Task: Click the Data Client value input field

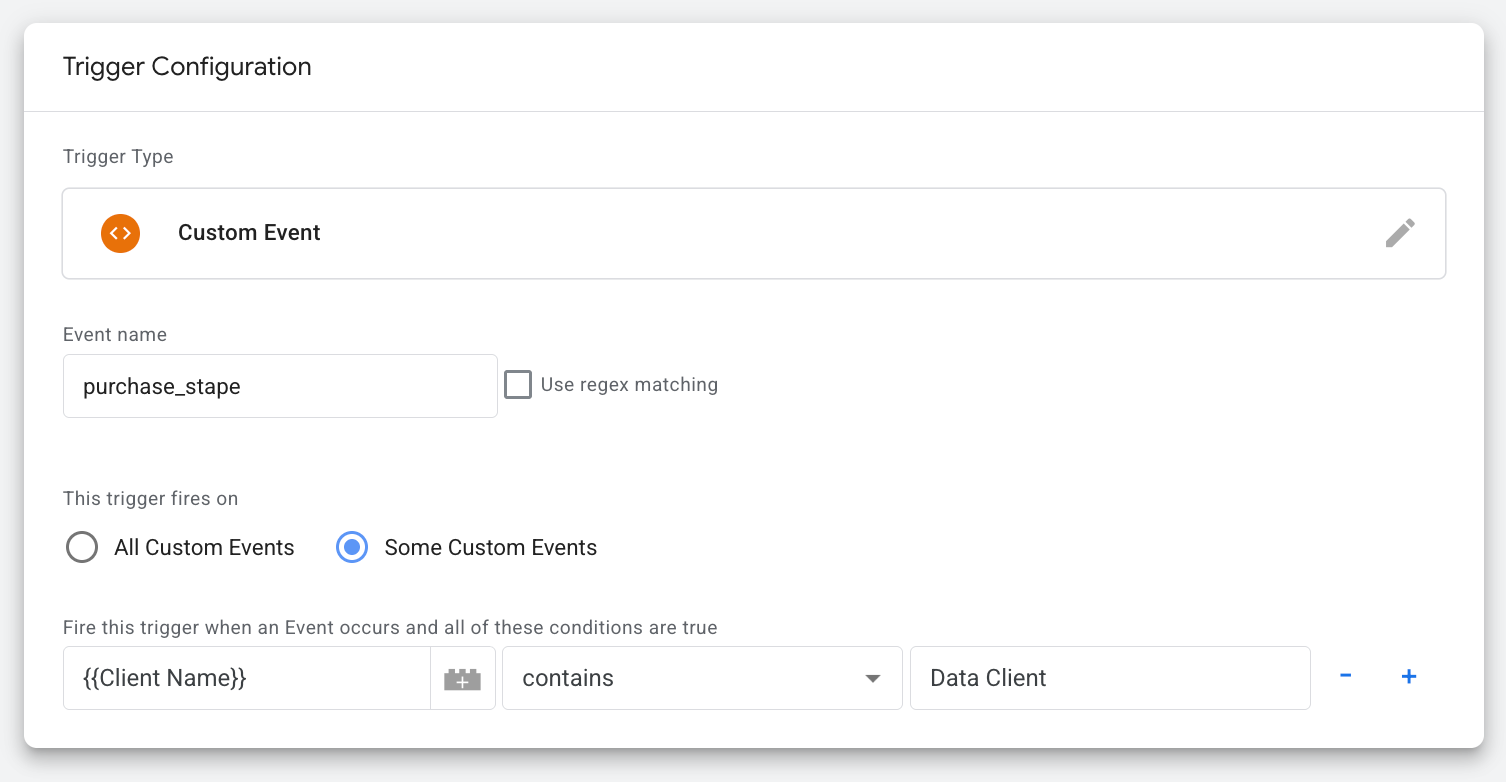Action: click(x=1110, y=678)
